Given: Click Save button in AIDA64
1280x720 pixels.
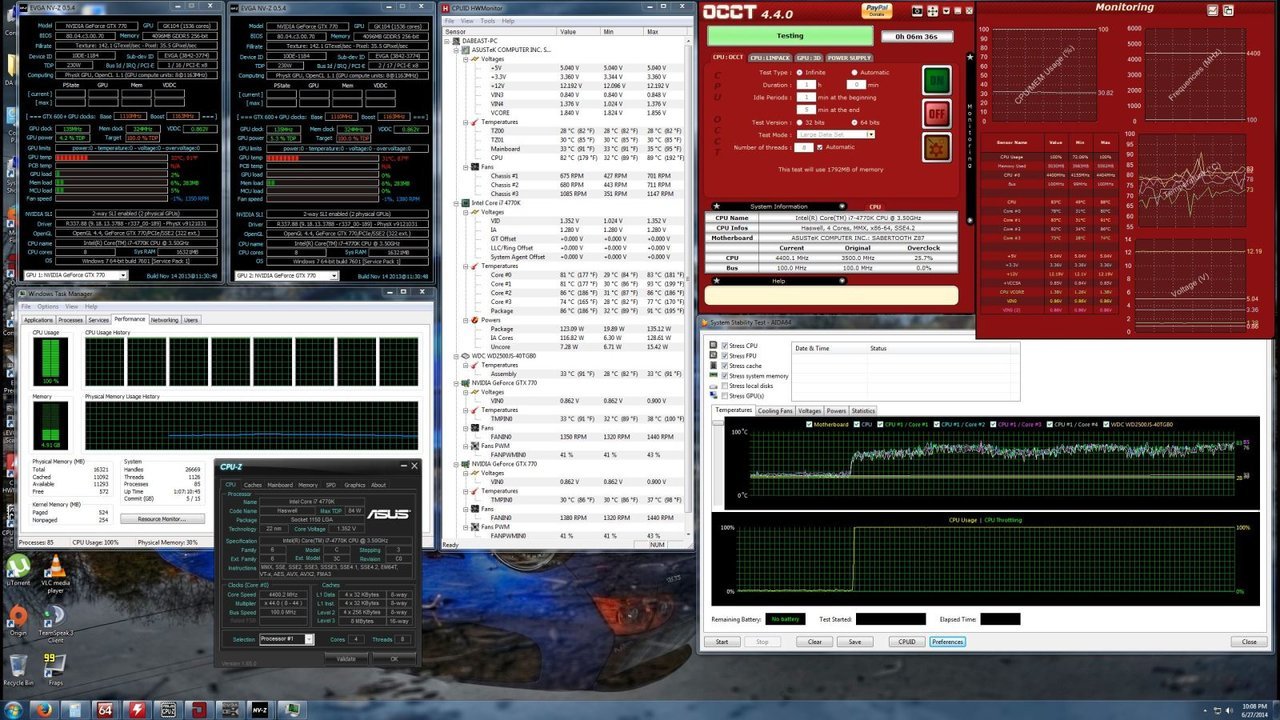Looking at the screenshot, I should (x=854, y=642).
